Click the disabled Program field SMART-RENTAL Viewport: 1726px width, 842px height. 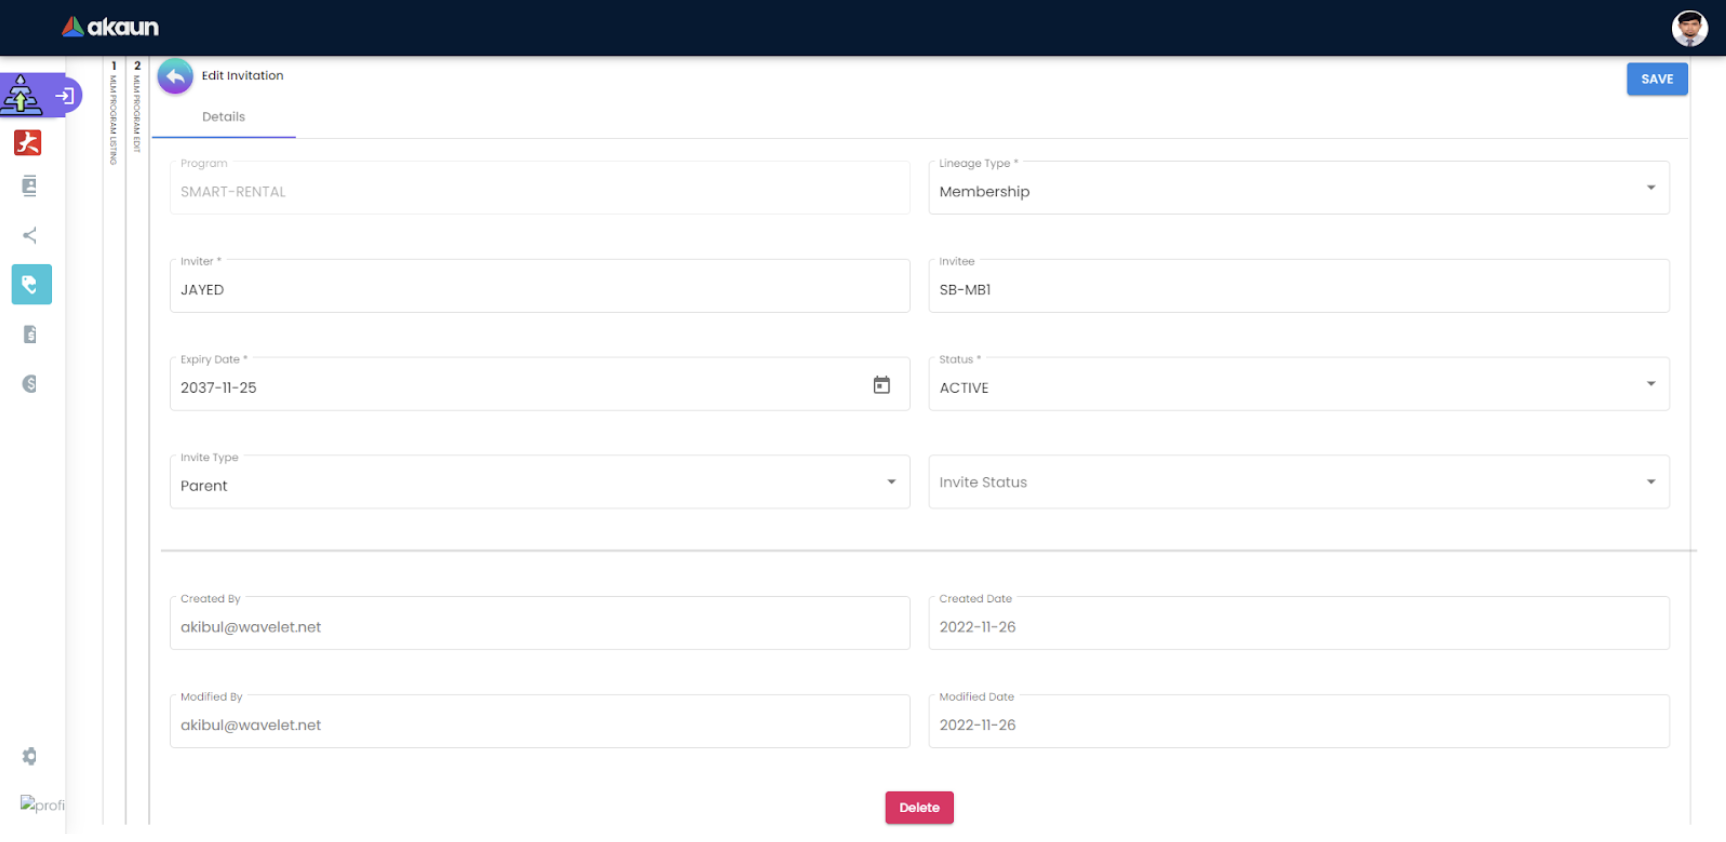(540, 188)
